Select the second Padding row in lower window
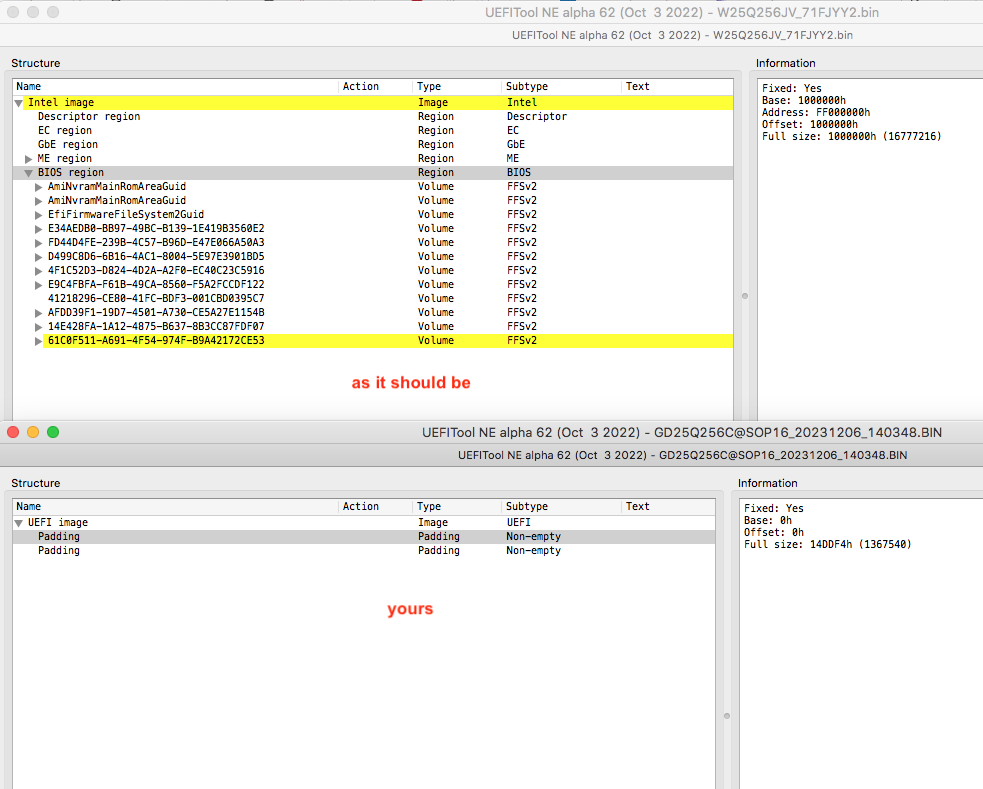 tap(364, 550)
